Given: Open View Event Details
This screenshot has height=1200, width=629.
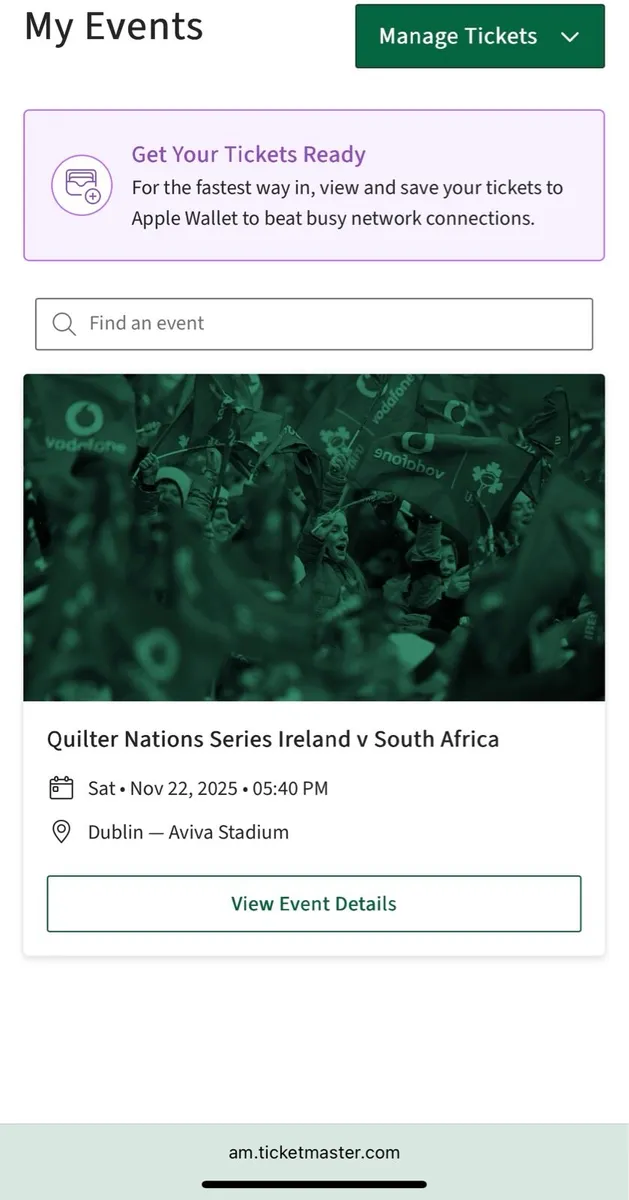Looking at the screenshot, I should tap(313, 903).
